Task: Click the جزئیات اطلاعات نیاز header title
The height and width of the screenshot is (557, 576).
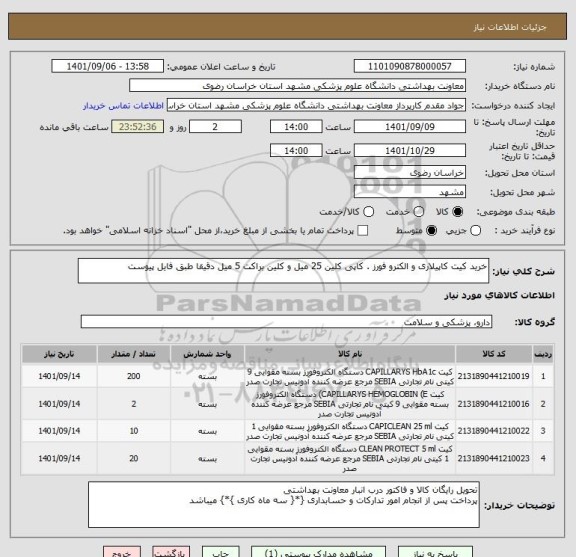Action: tap(510, 27)
